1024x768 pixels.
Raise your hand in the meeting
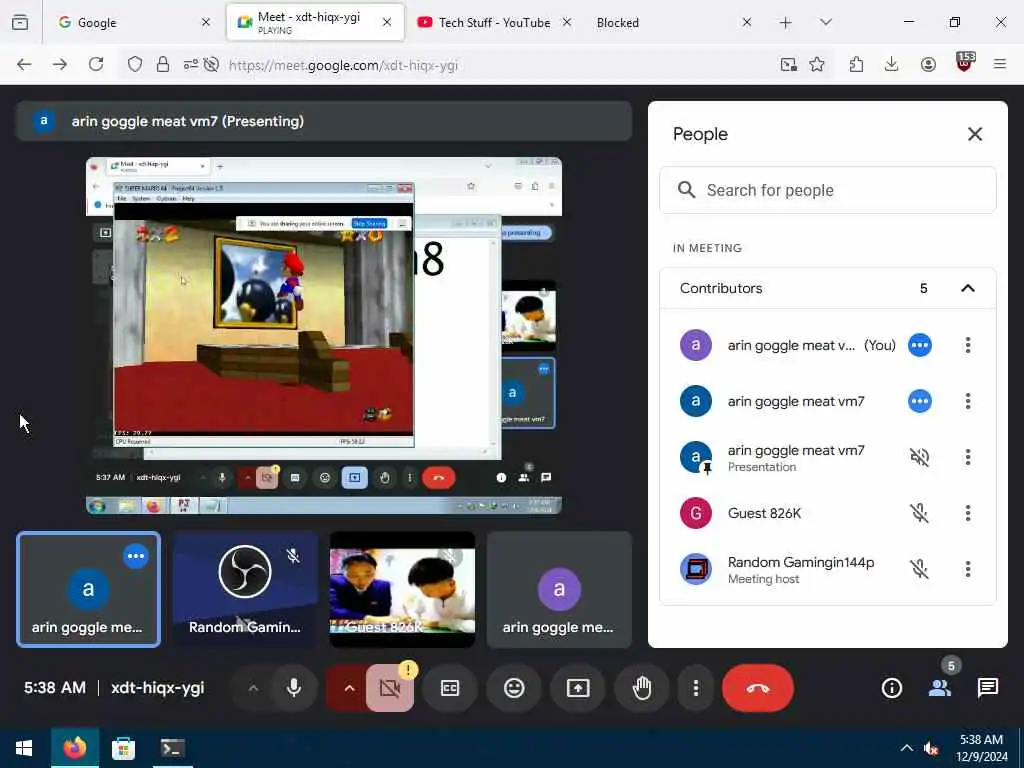pyautogui.click(x=642, y=688)
